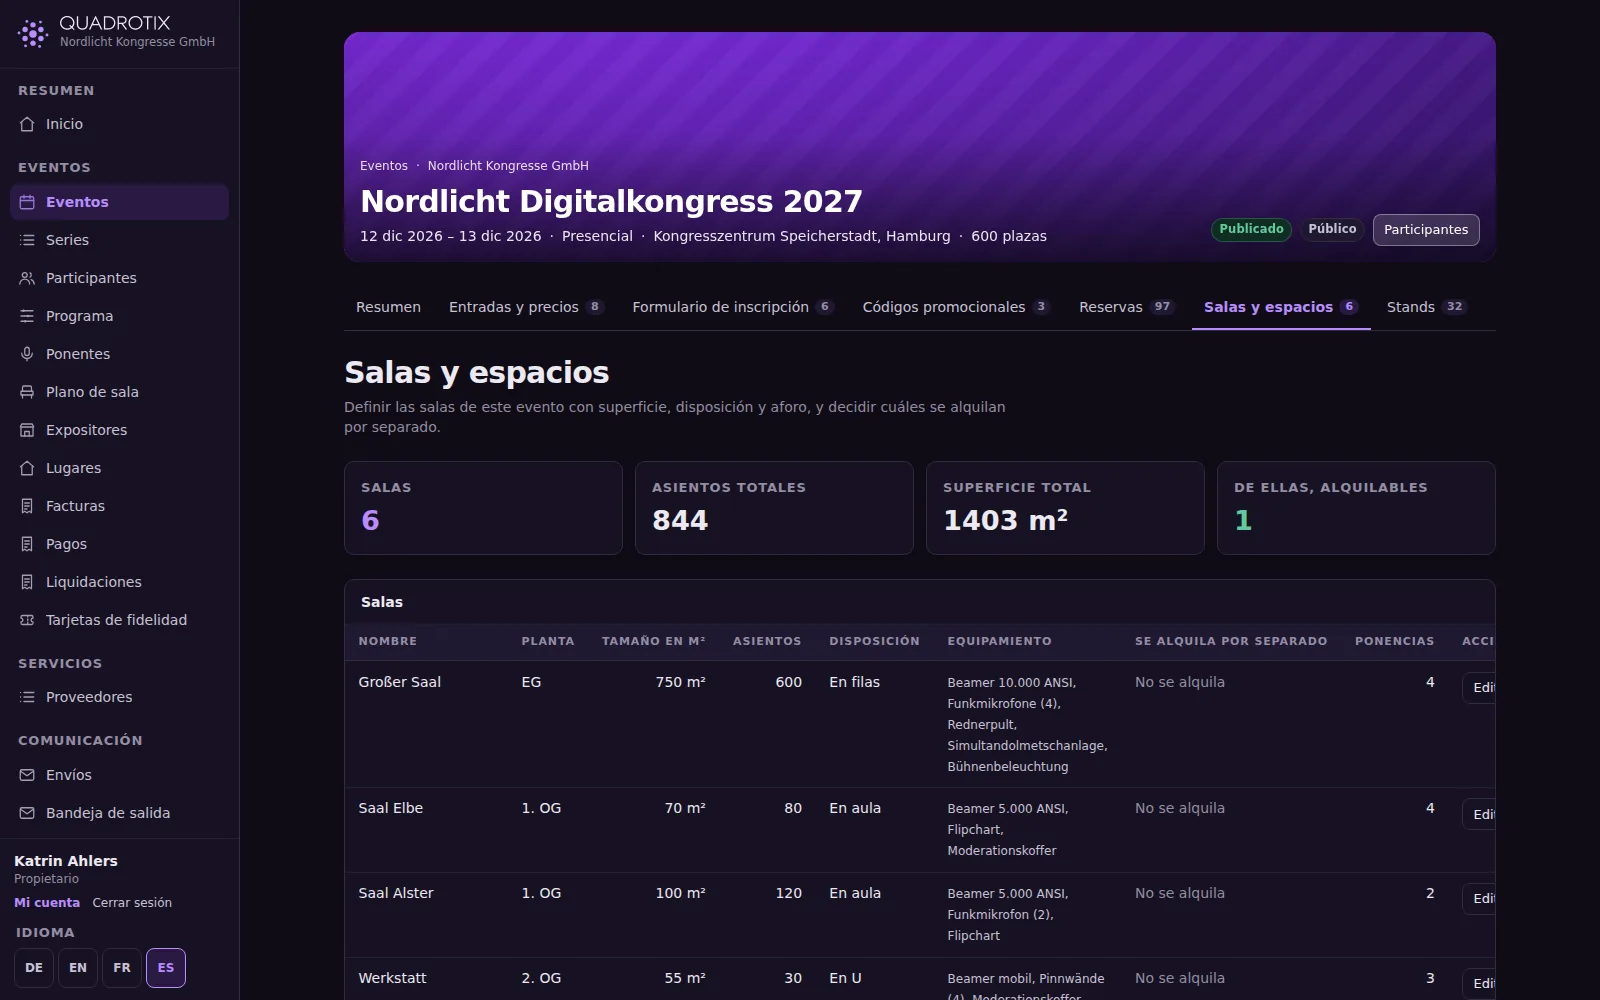Open Inicio via its home icon
1600x1000 pixels.
(x=27, y=124)
